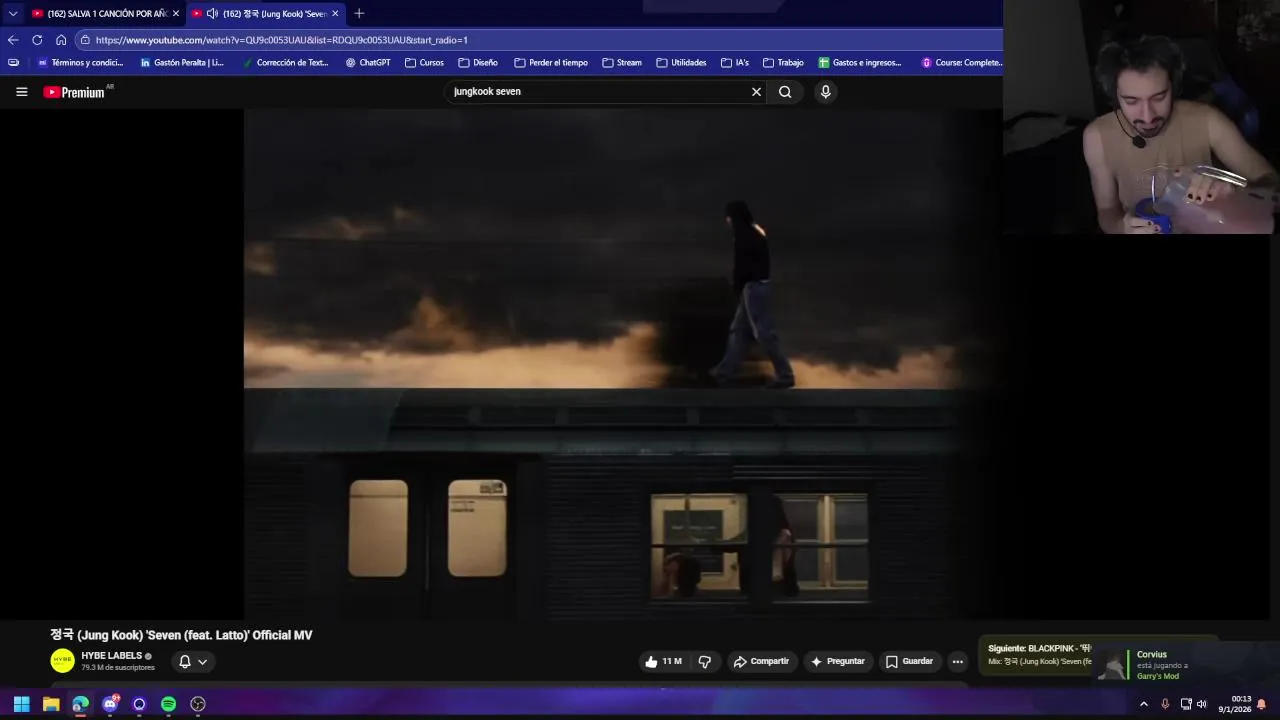Click the browser address bar URL

(281, 40)
